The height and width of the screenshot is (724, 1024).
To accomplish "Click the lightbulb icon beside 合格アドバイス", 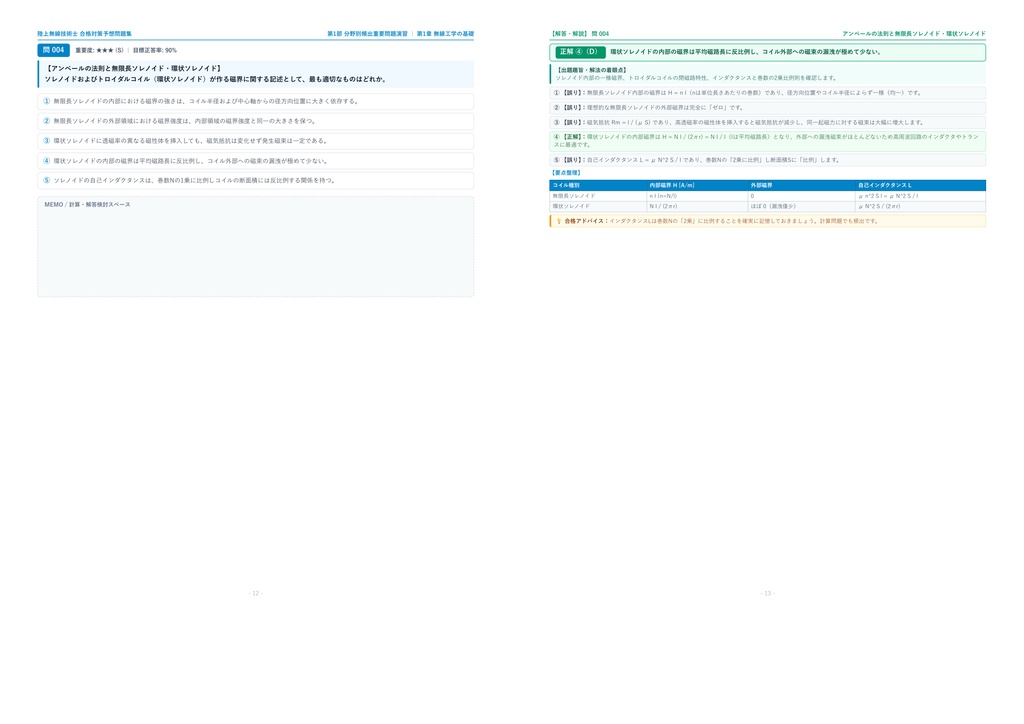I will [559, 221].
